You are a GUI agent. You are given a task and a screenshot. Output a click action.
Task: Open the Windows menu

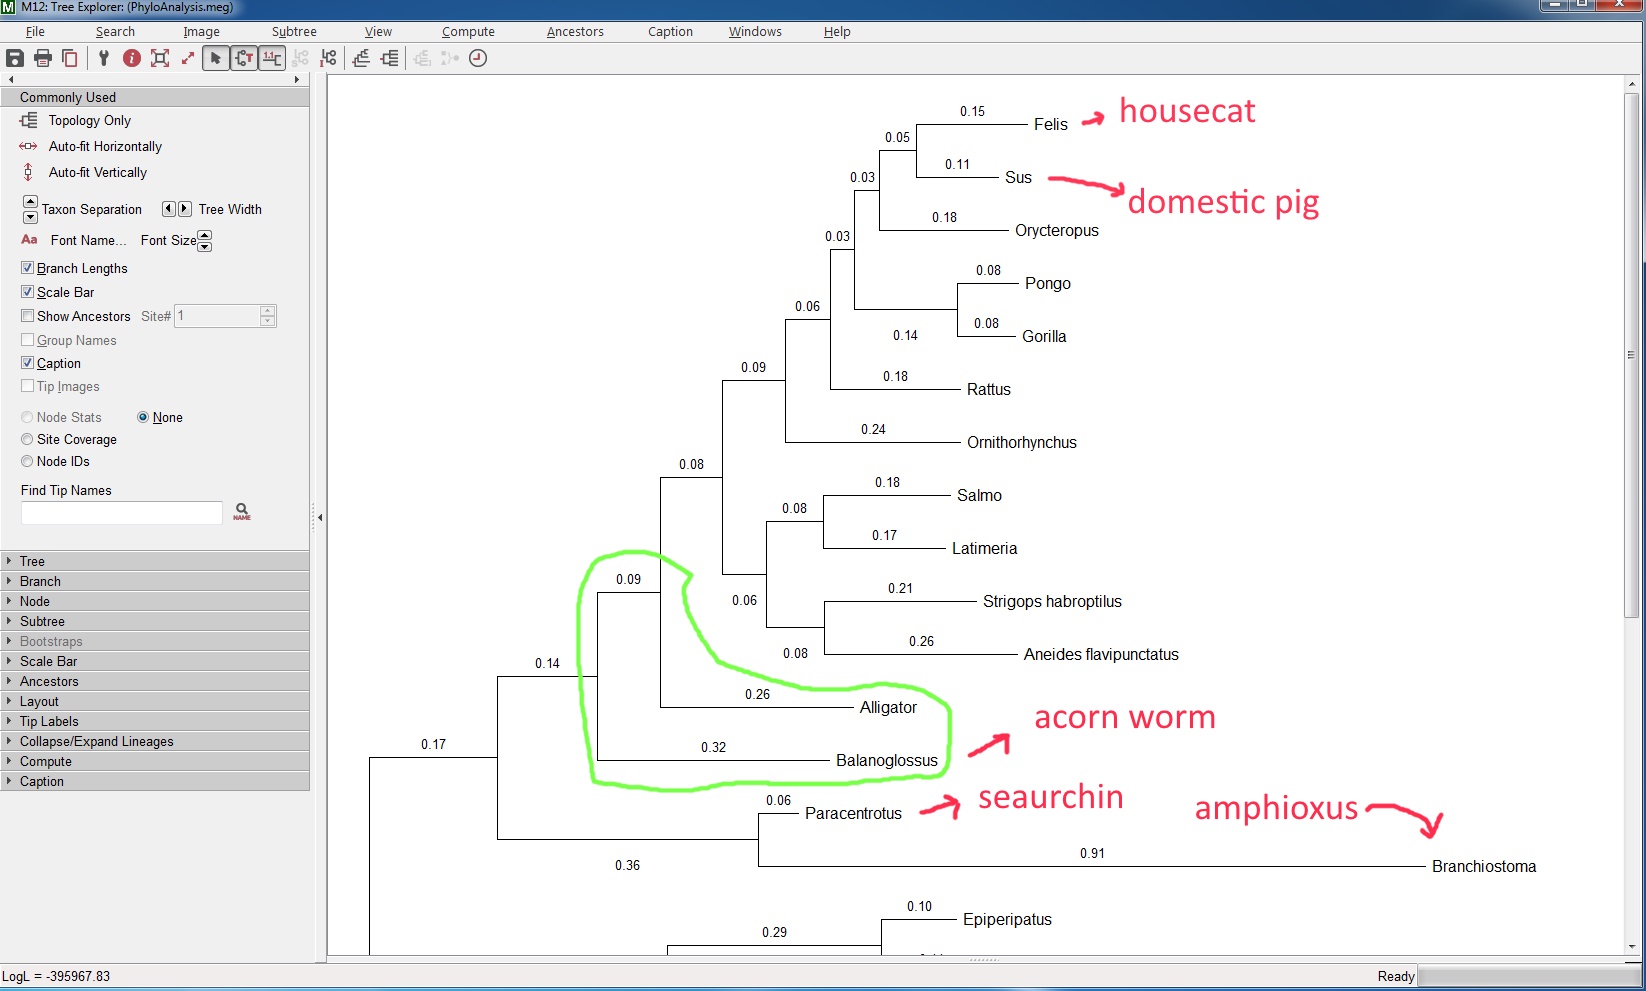tap(755, 32)
